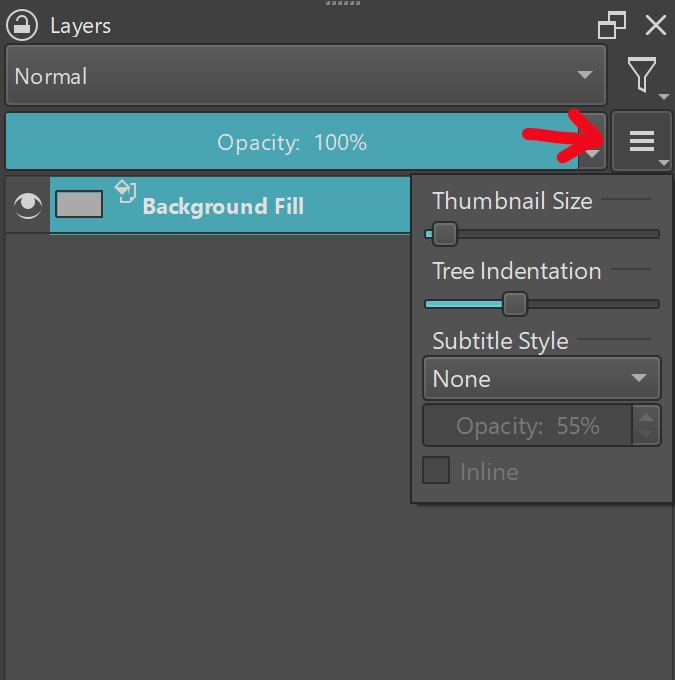
Task: Click the fill layer type icon on Background Fill
Action: pyautogui.click(x=125, y=191)
